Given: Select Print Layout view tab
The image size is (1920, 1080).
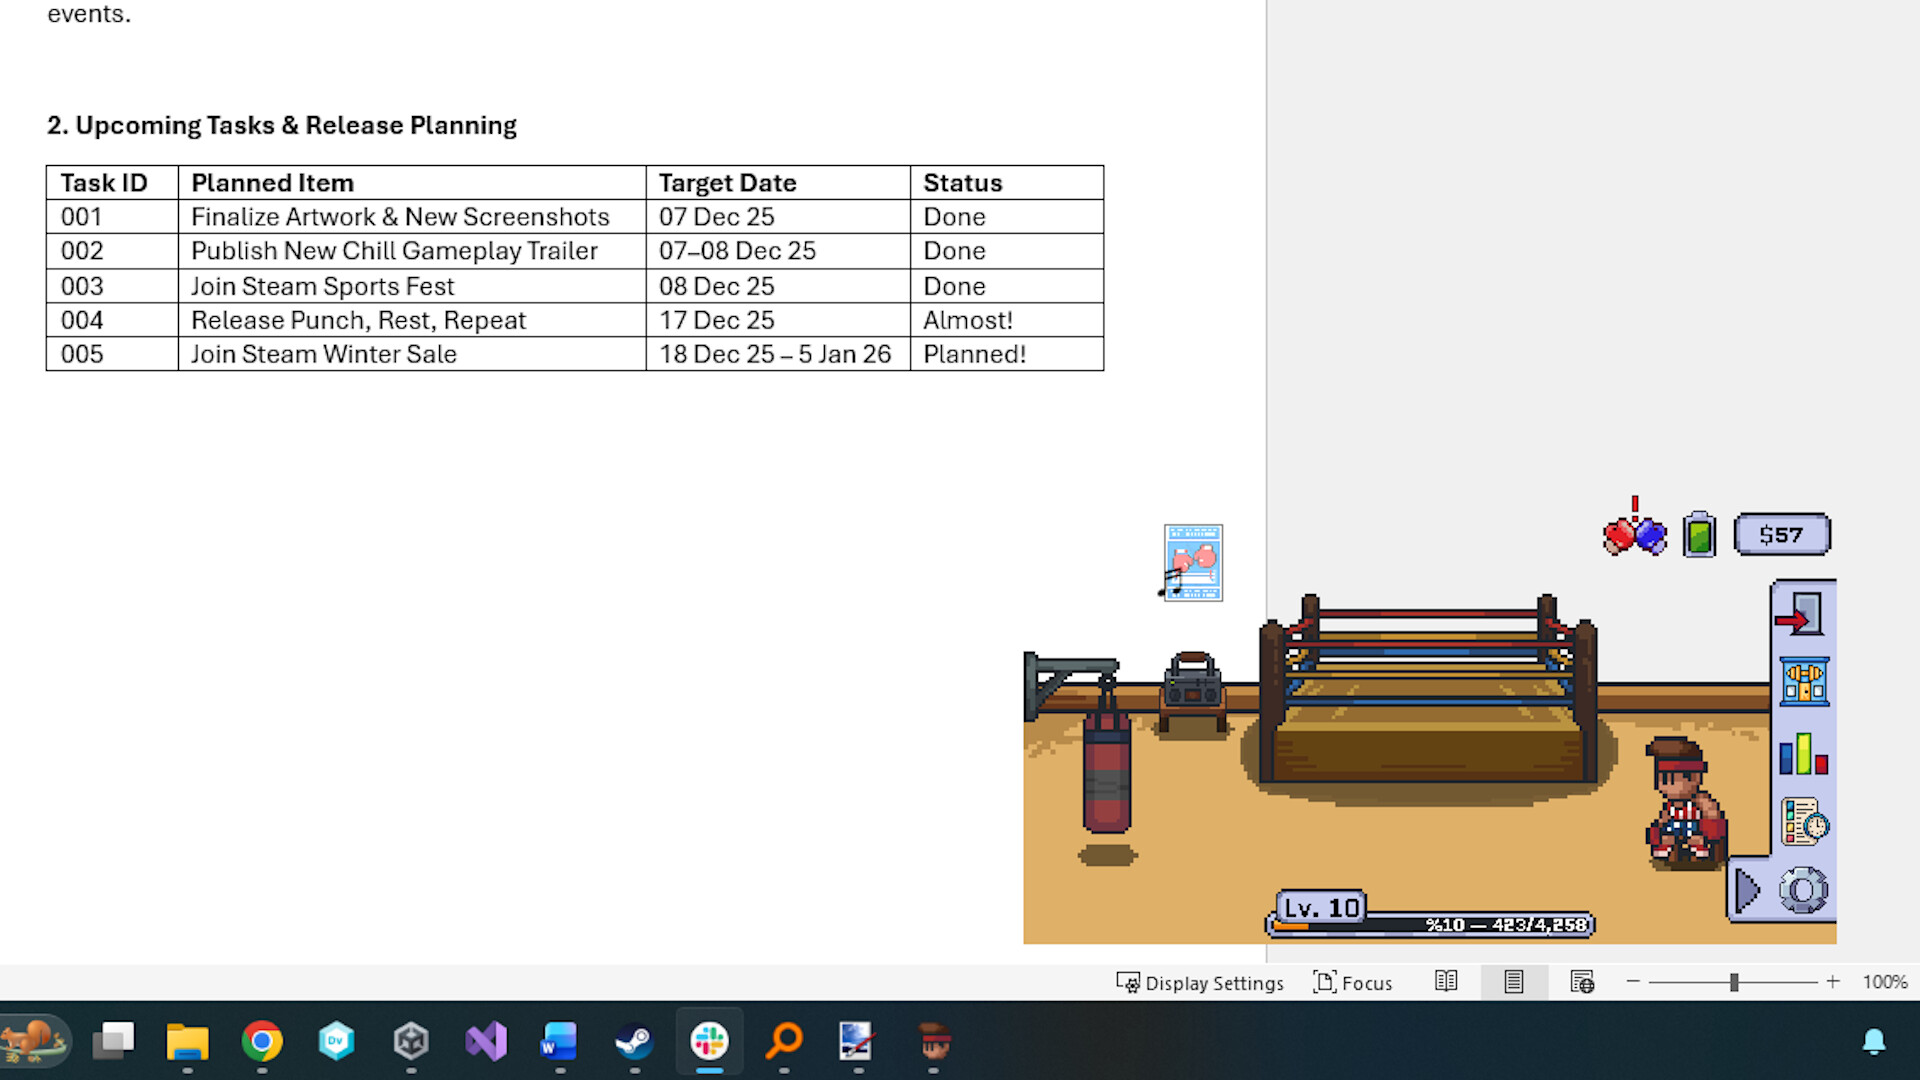Looking at the screenshot, I should tap(1513, 982).
